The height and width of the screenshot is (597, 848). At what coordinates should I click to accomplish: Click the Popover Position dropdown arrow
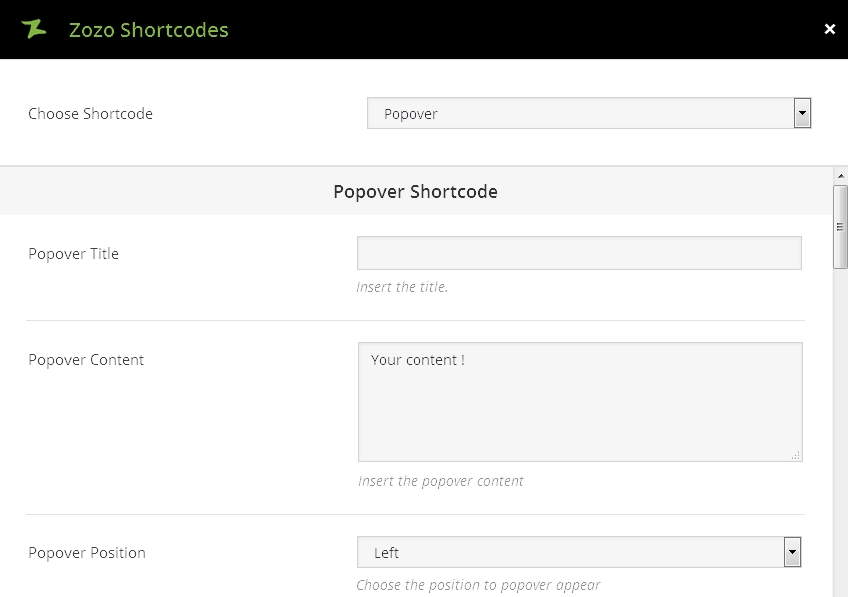(792, 552)
